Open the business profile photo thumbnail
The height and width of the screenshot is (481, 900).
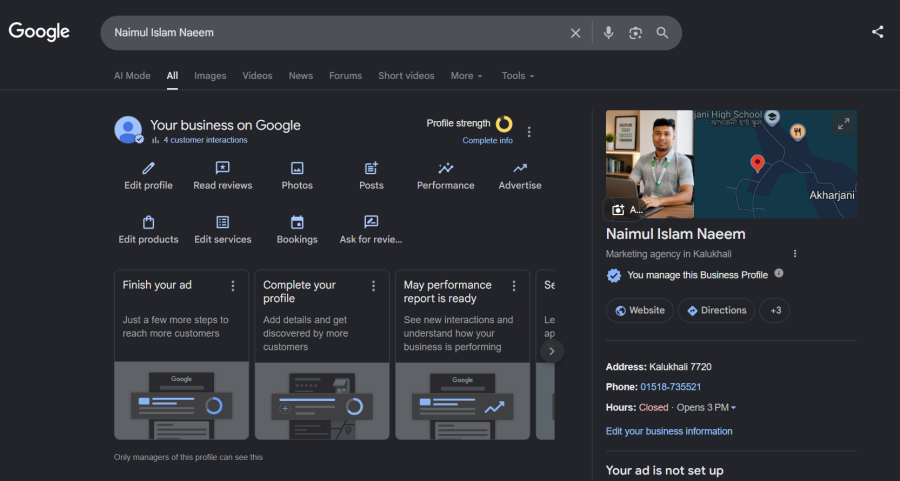point(650,164)
